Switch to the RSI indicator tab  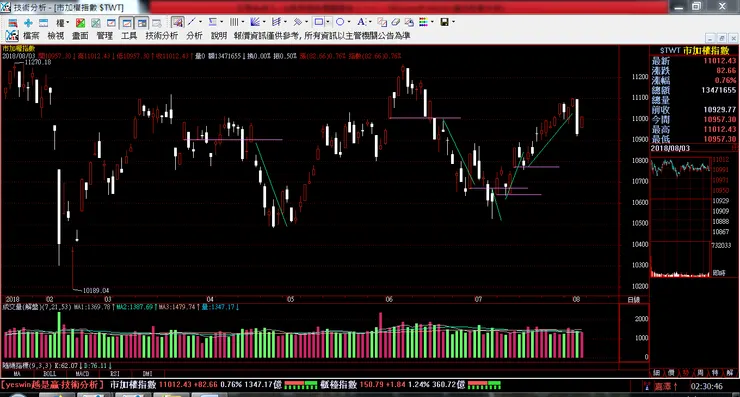115,373
